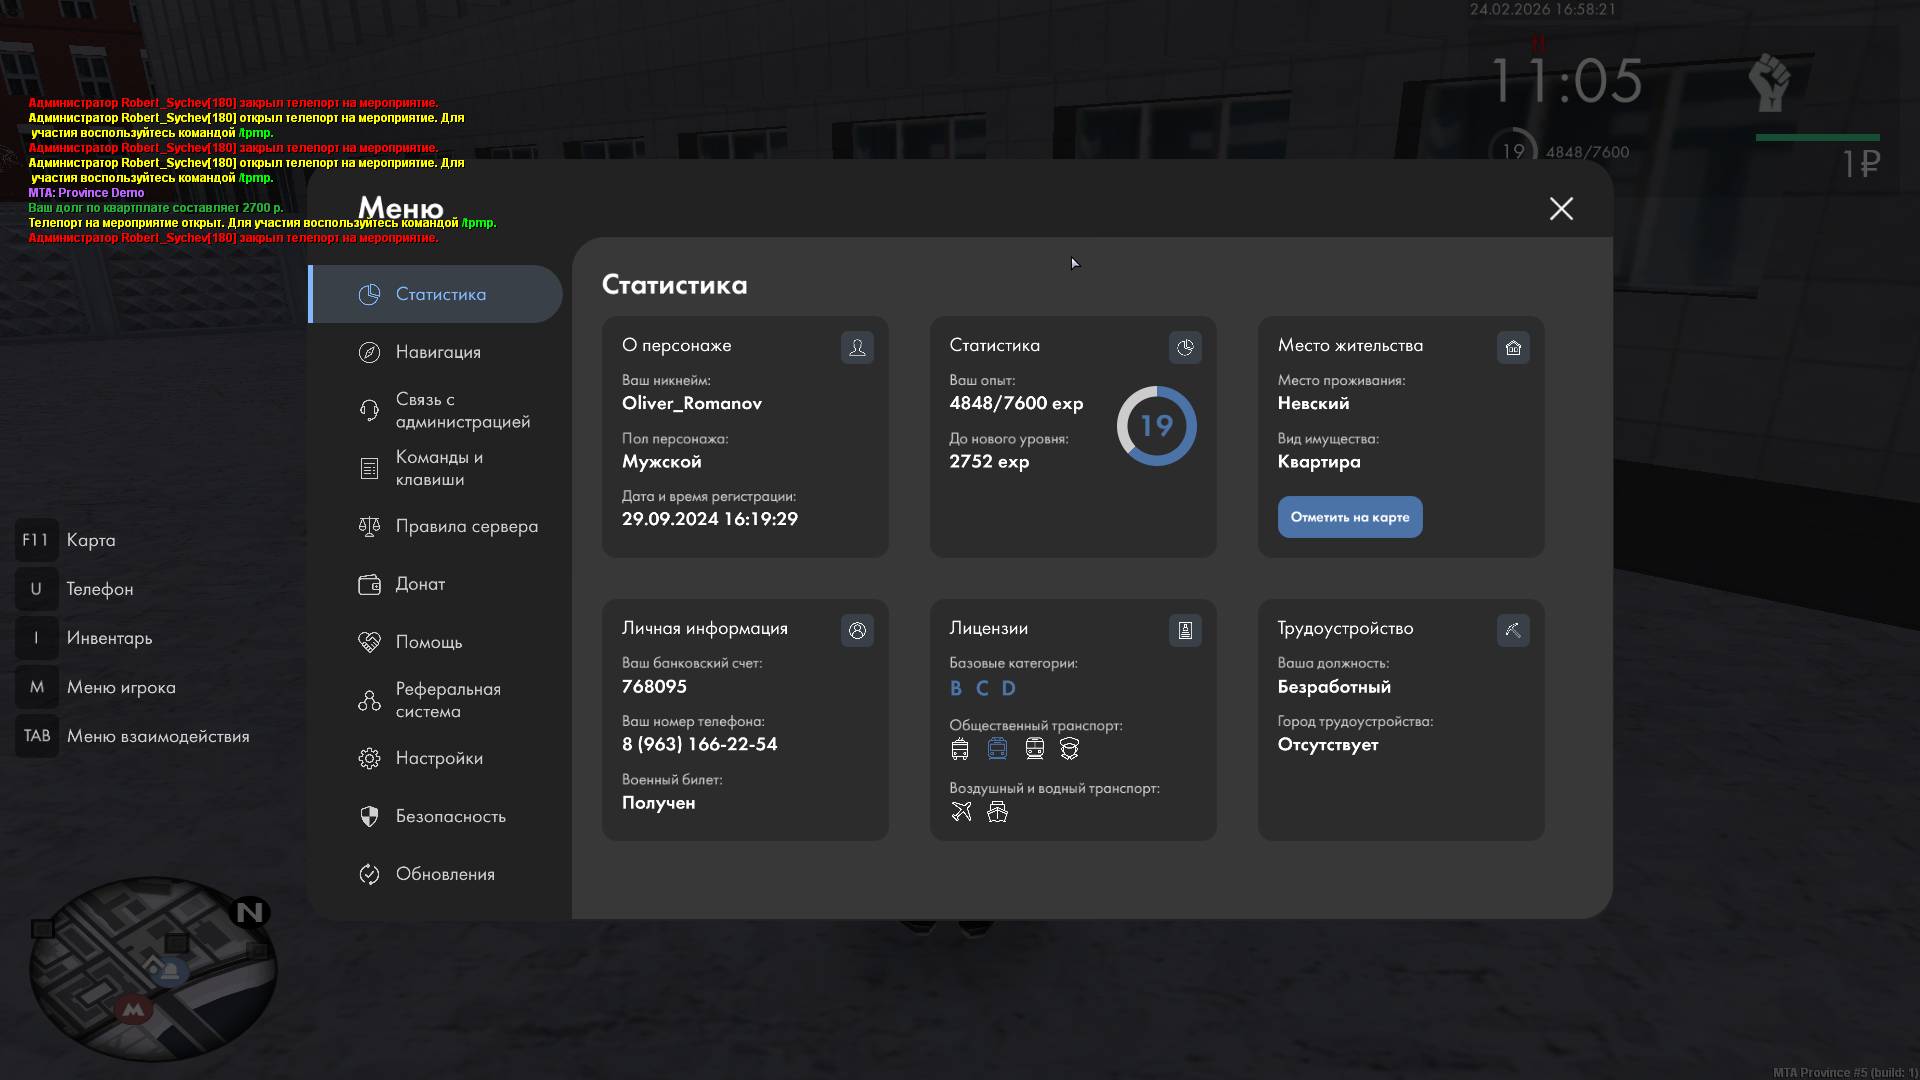Open the Навигация menu section
This screenshot has height=1080, width=1920.
click(x=438, y=352)
